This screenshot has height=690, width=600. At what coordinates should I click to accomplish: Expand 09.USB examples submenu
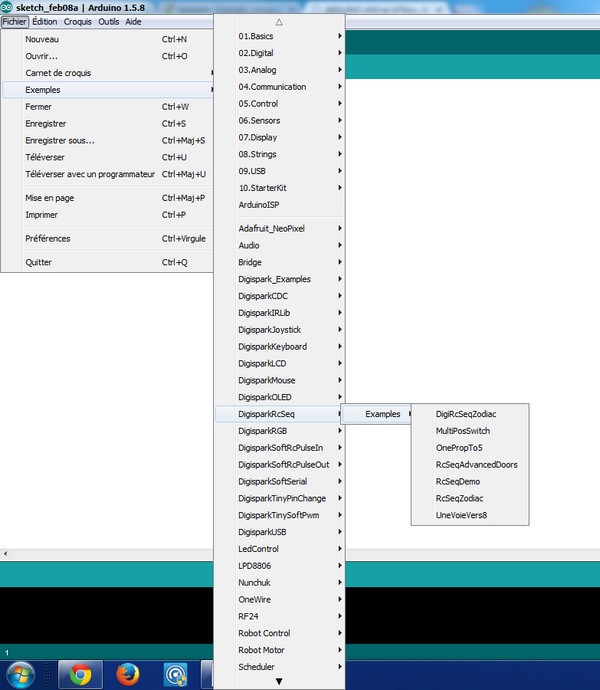coord(280,171)
